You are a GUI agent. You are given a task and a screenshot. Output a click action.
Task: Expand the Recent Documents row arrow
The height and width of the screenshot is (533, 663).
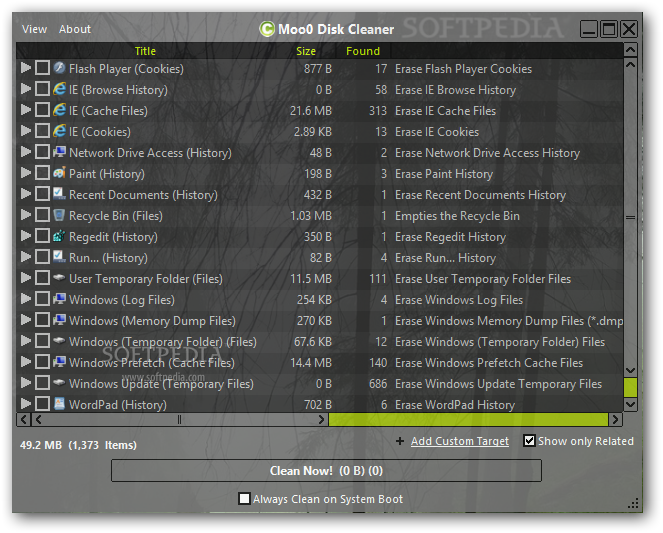26,194
